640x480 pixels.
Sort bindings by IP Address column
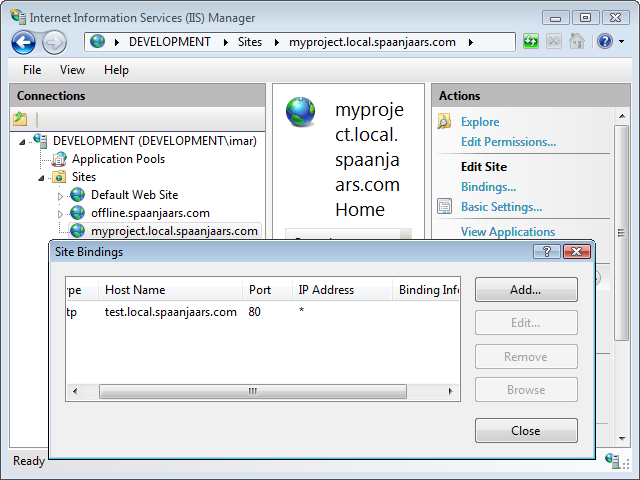tap(342, 290)
